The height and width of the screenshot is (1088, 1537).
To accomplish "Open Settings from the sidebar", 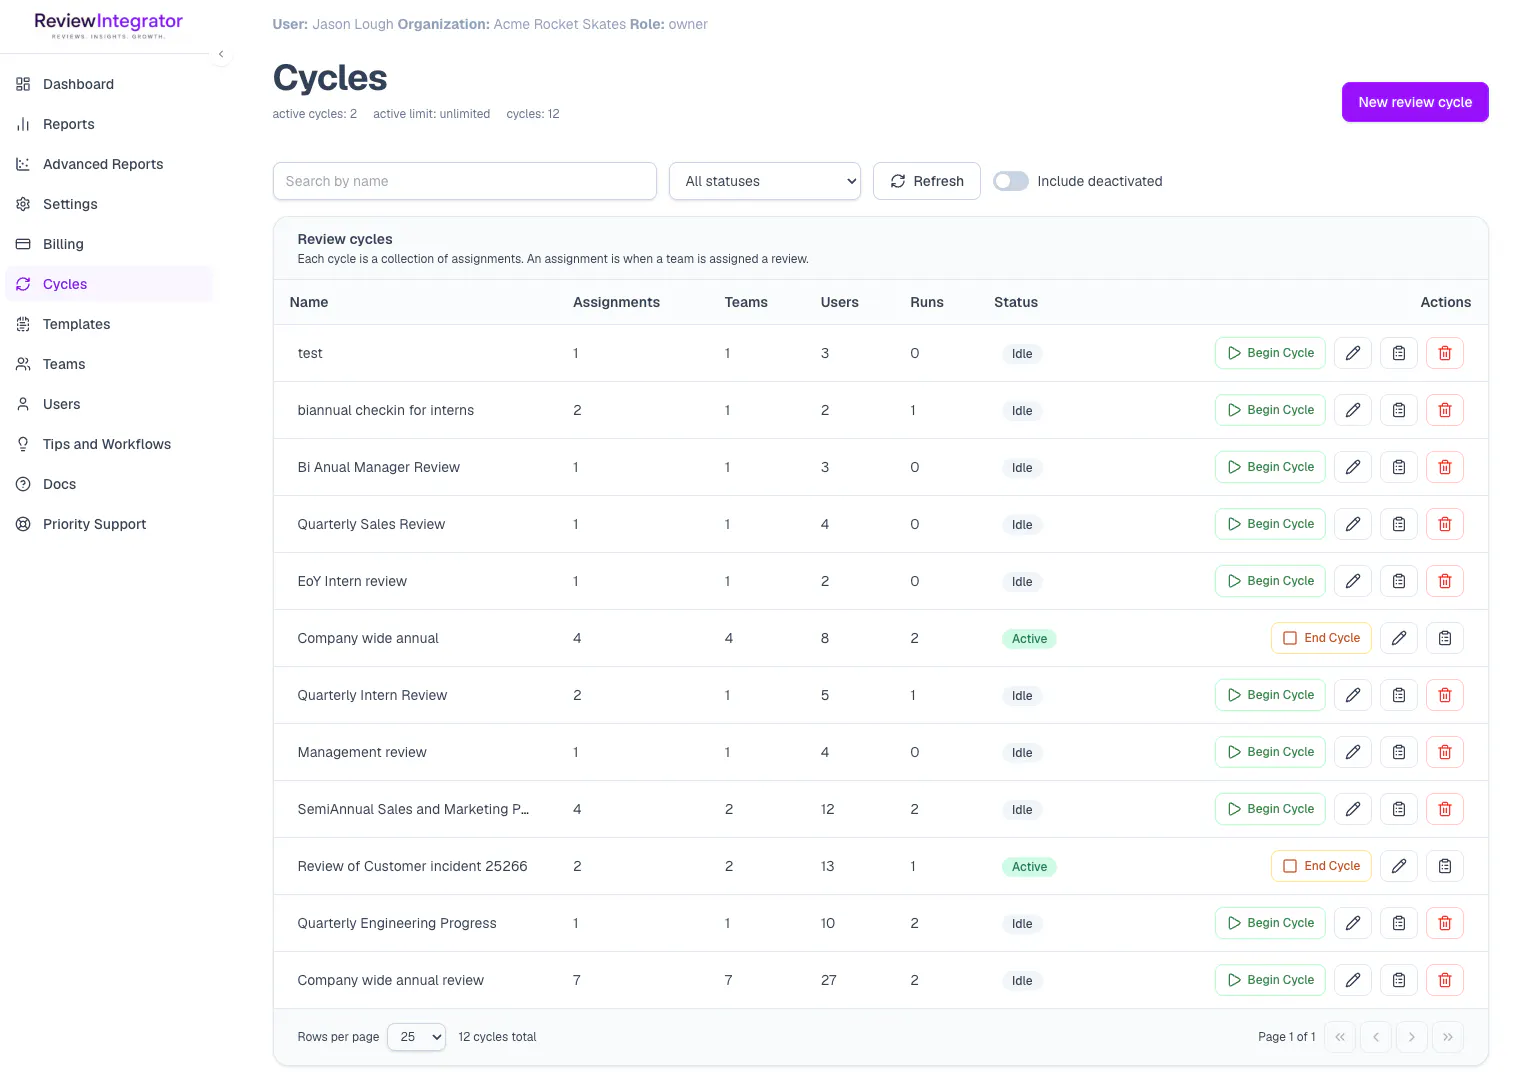I will tap(108, 204).
